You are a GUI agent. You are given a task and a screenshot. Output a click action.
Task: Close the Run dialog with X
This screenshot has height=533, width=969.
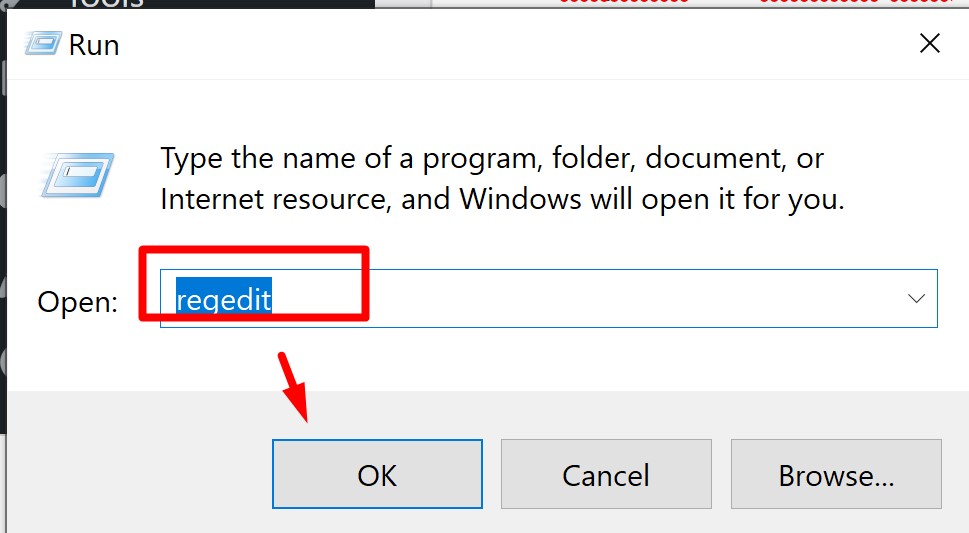(x=929, y=43)
